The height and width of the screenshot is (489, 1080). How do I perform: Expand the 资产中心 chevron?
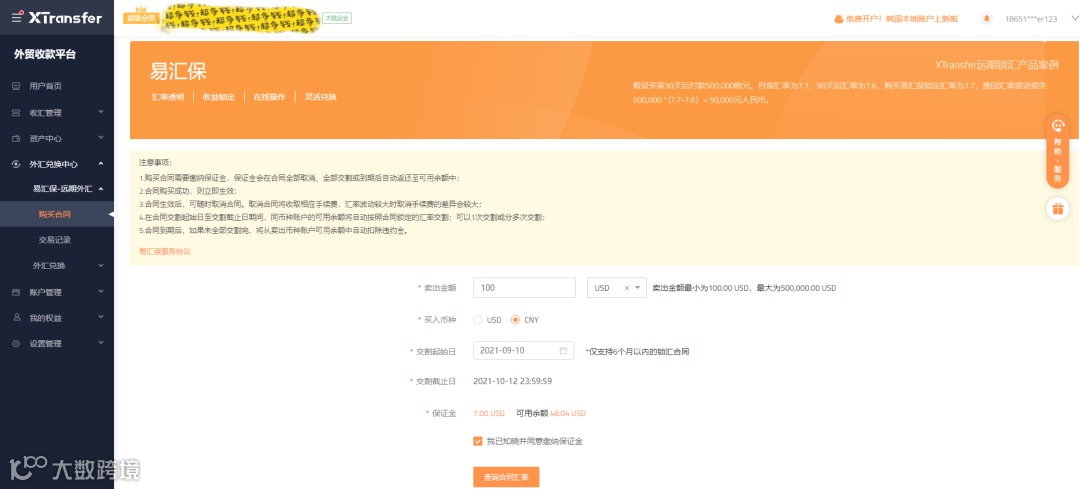101,138
